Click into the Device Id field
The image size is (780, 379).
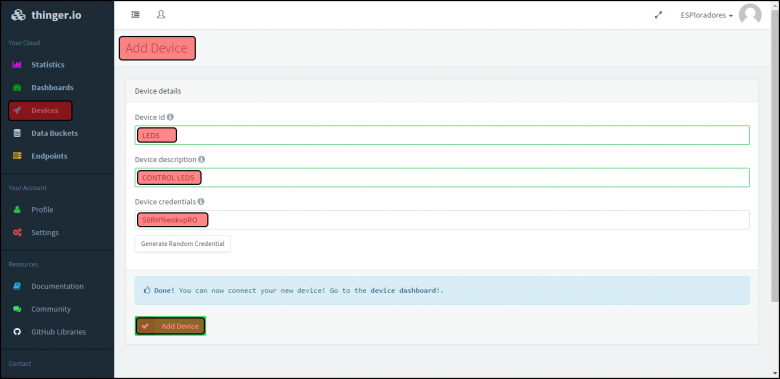click(442, 135)
